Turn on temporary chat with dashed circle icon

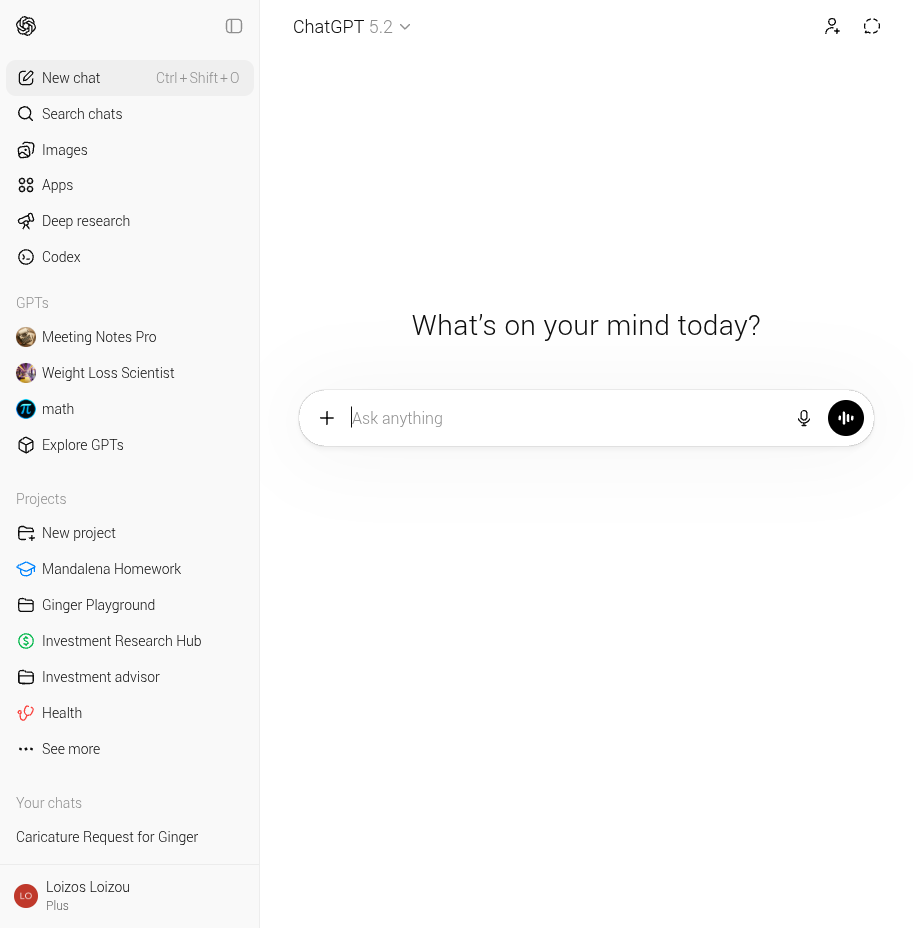tap(872, 27)
